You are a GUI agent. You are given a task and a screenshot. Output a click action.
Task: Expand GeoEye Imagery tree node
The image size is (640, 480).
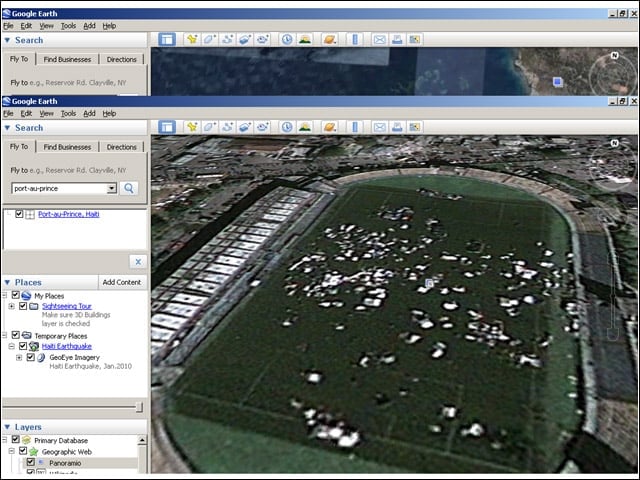19,358
